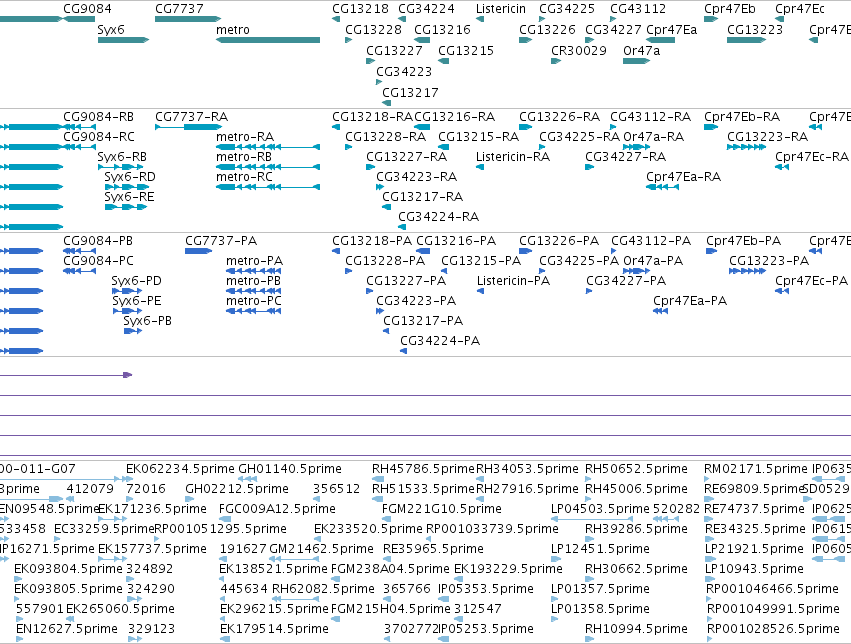Click the Syx6 gene label

[111, 29]
